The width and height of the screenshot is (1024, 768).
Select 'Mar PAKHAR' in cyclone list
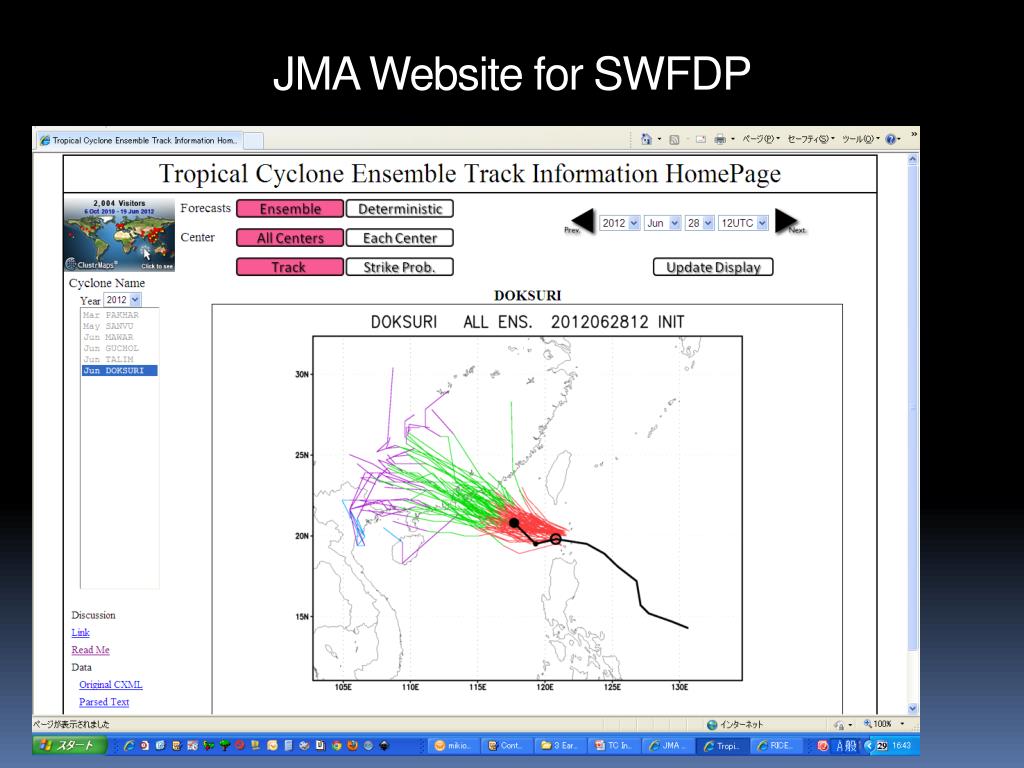click(120, 315)
